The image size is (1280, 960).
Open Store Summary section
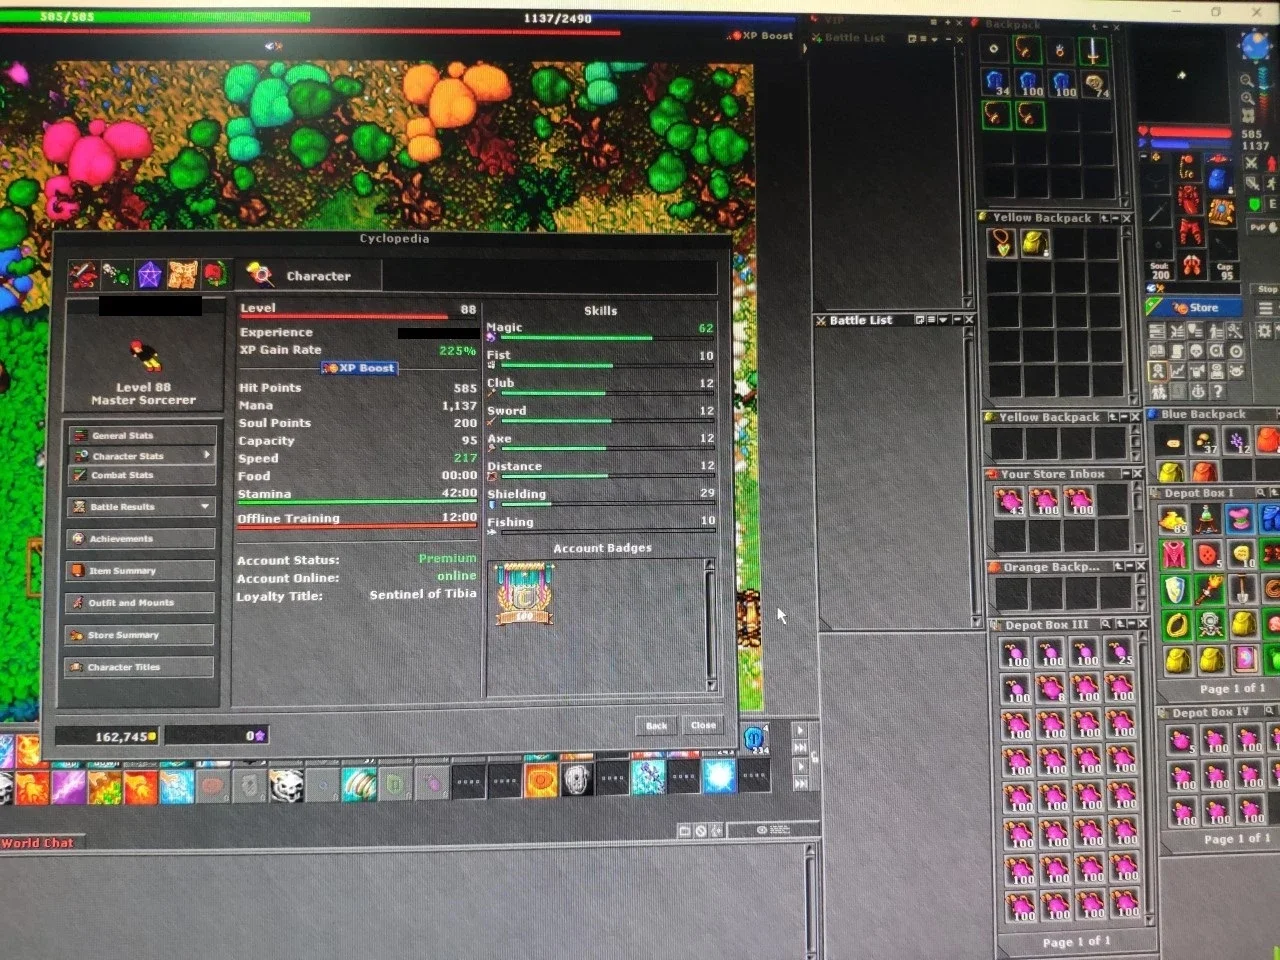tap(141, 635)
